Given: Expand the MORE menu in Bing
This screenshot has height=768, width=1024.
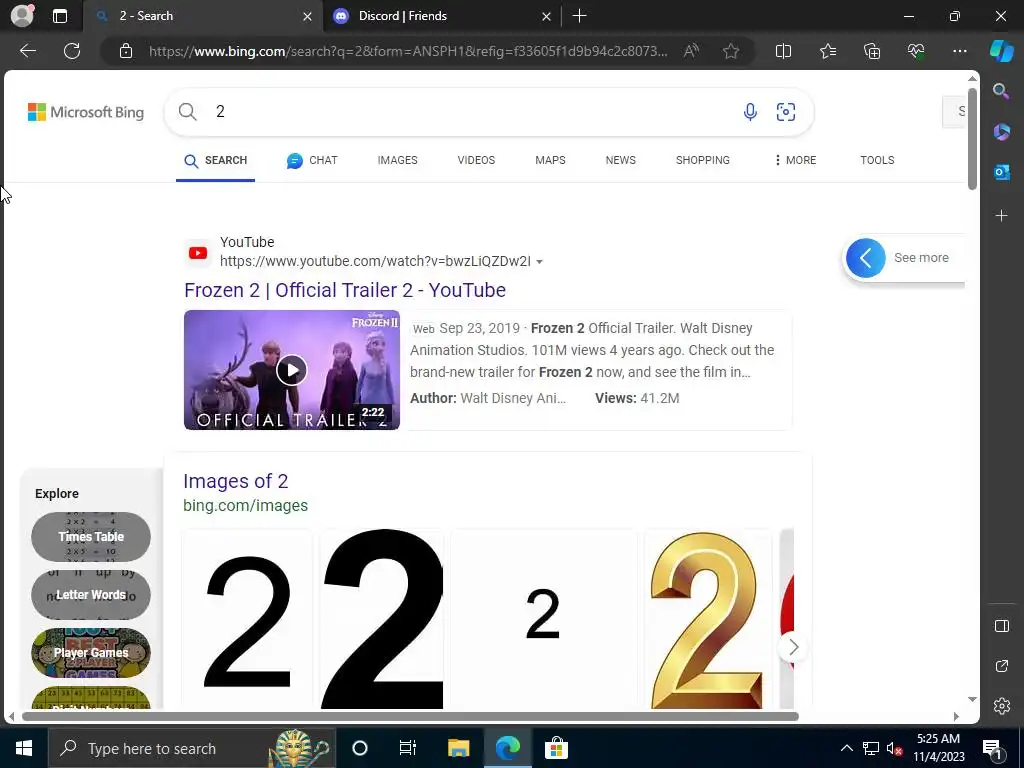Looking at the screenshot, I should (x=795, y=160).
